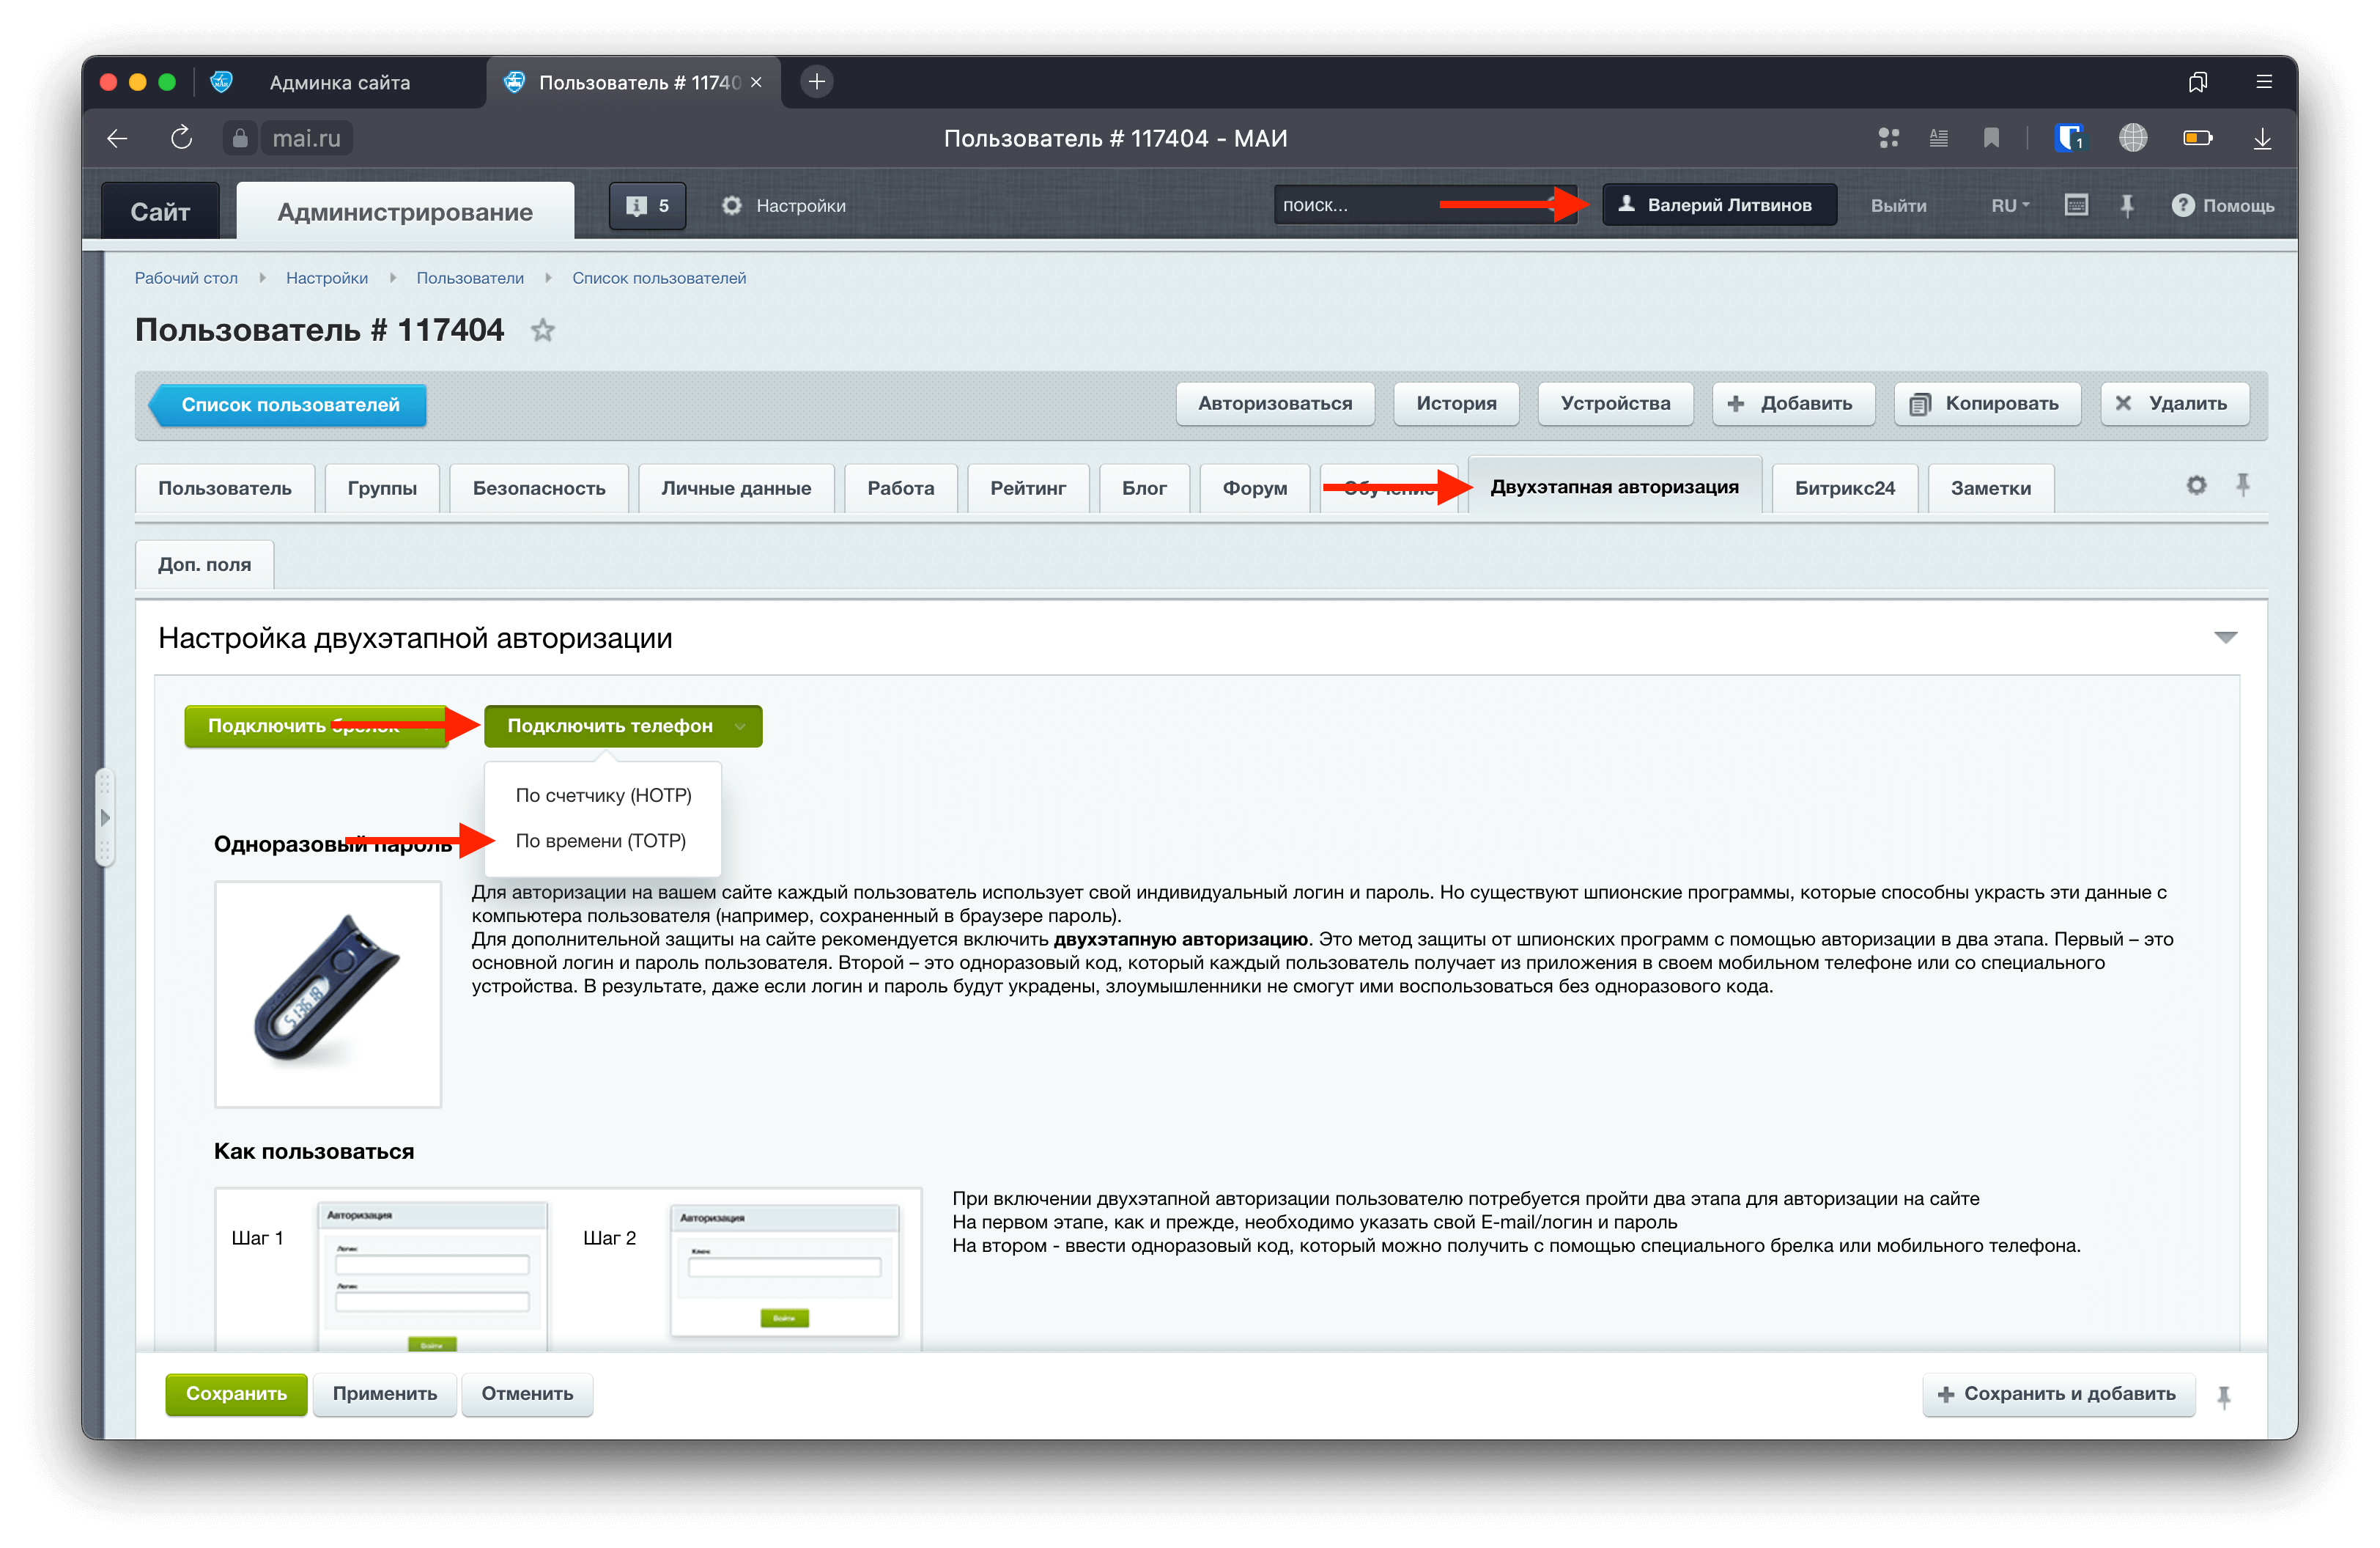Switch to the Сайт tab

(x=160, y=212)
